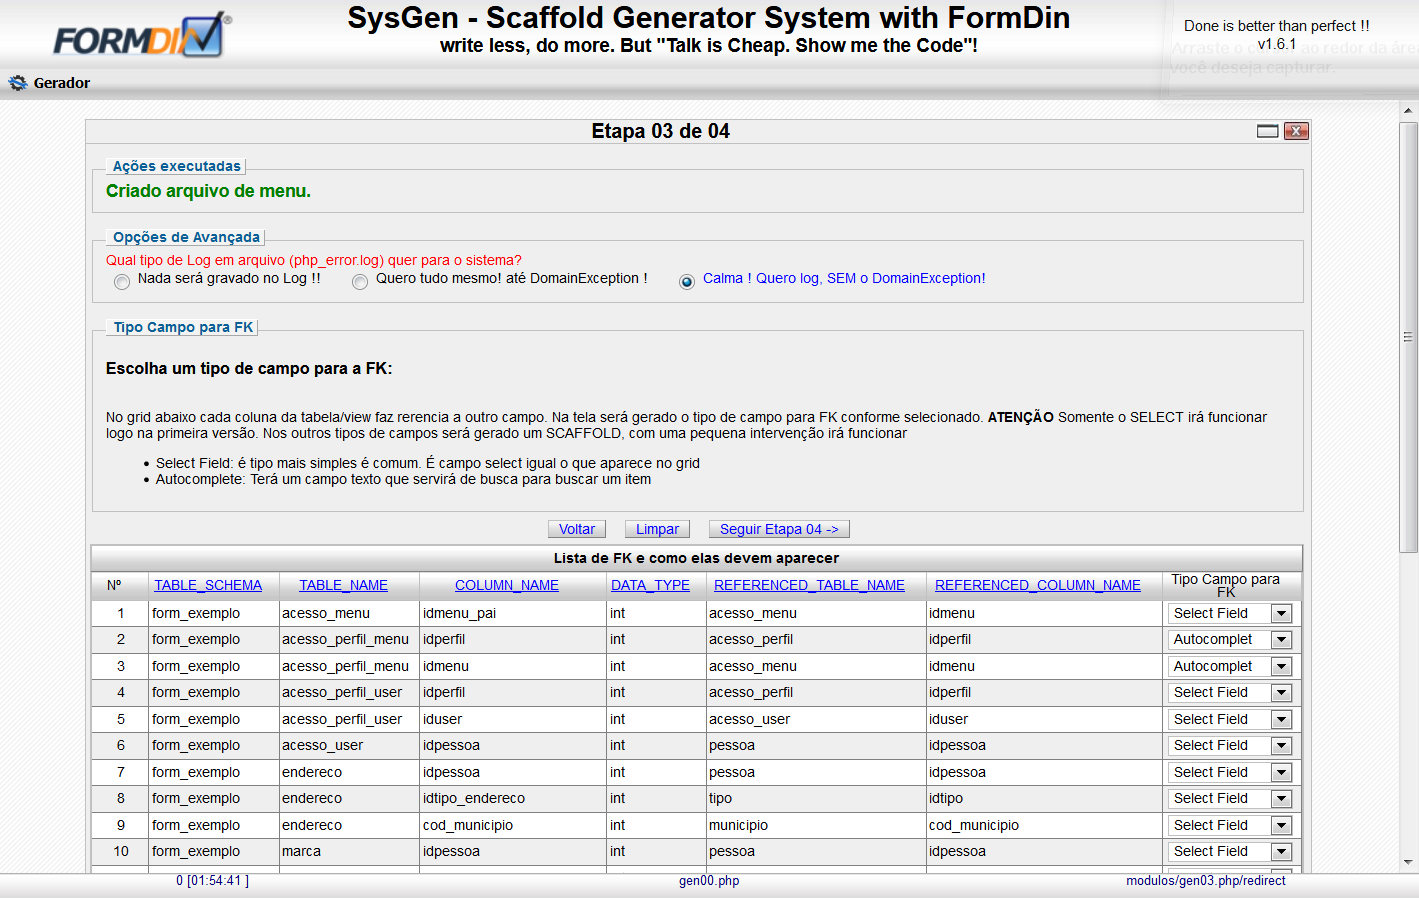This screenshot has height=898, width=1419.
Task: Select 'Nada será gravado no Log' option
Action: tap(122, 282)
